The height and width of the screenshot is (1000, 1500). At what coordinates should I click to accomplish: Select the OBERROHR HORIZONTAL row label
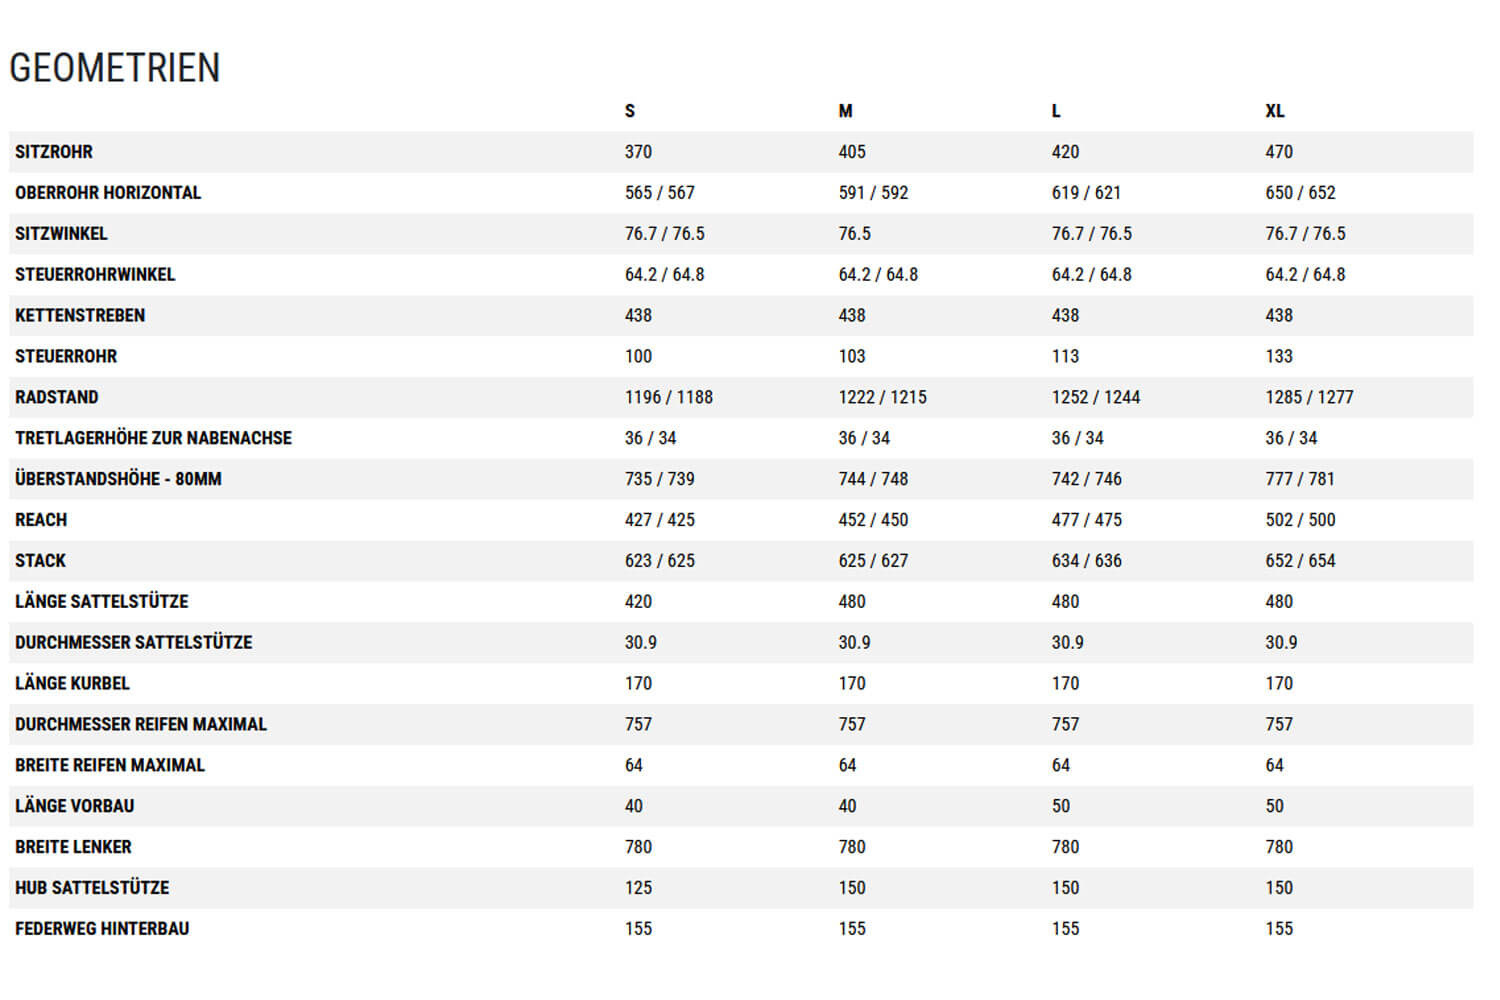(x=108, y=193)
